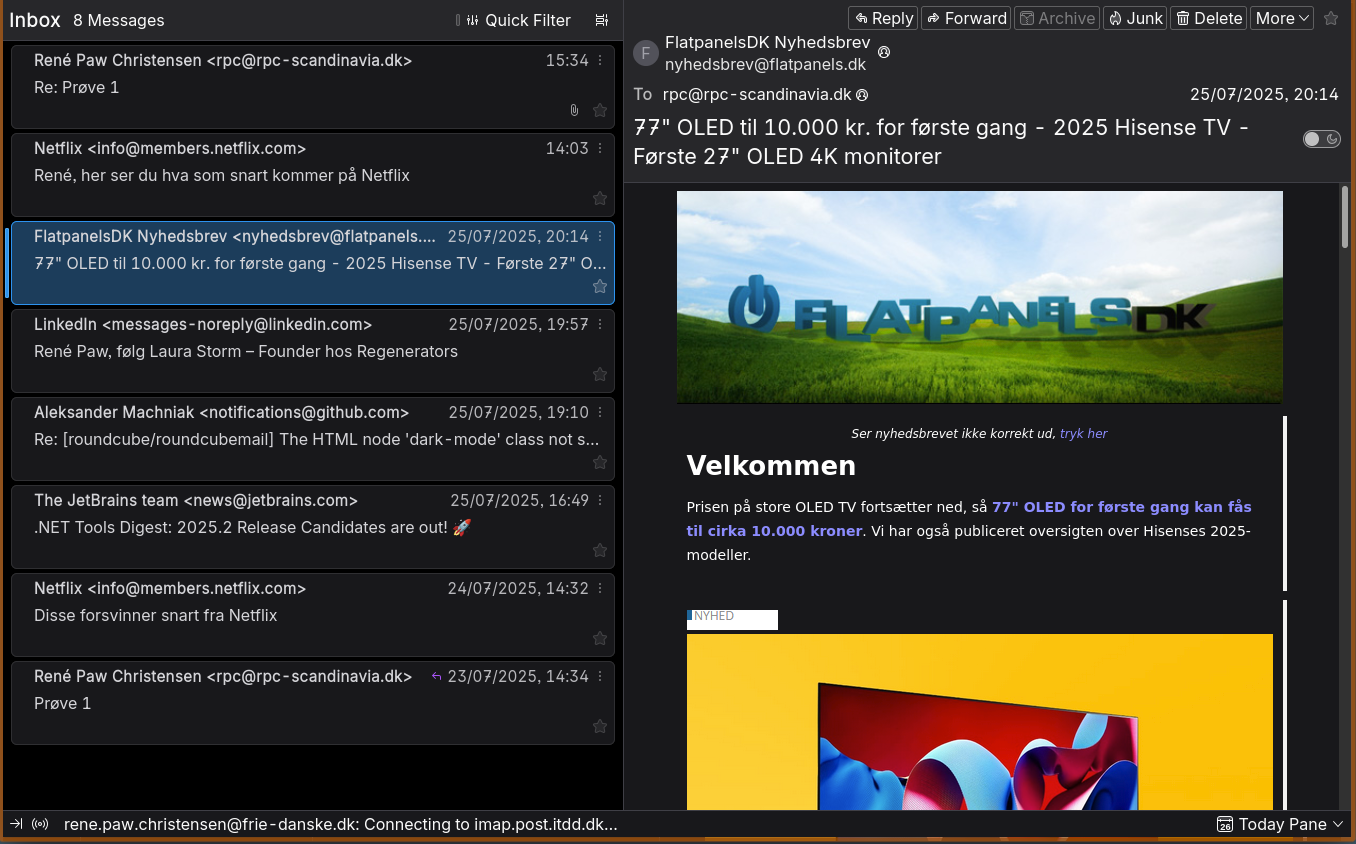This screenshot has height=844, width=1356.
Task: Open the kebab menu on the FlatpanelsDK message row
Action: [x=600, y=237]
